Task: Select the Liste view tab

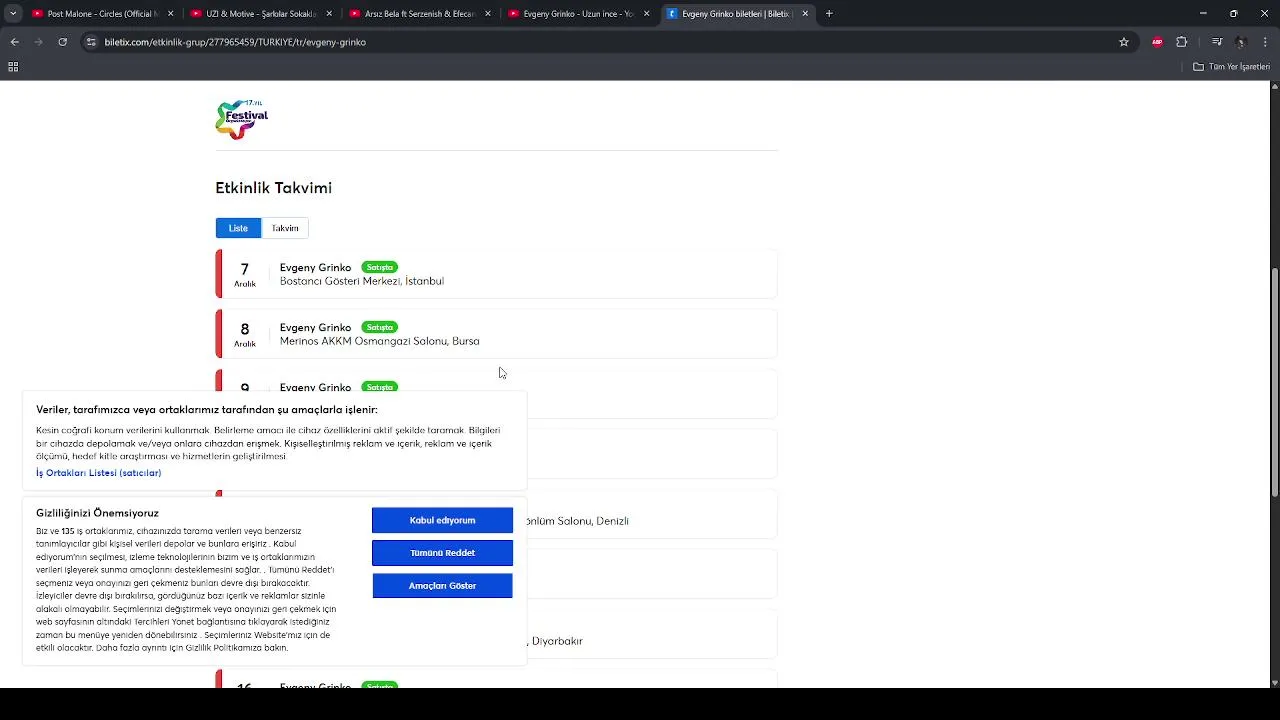Action: 238,228
